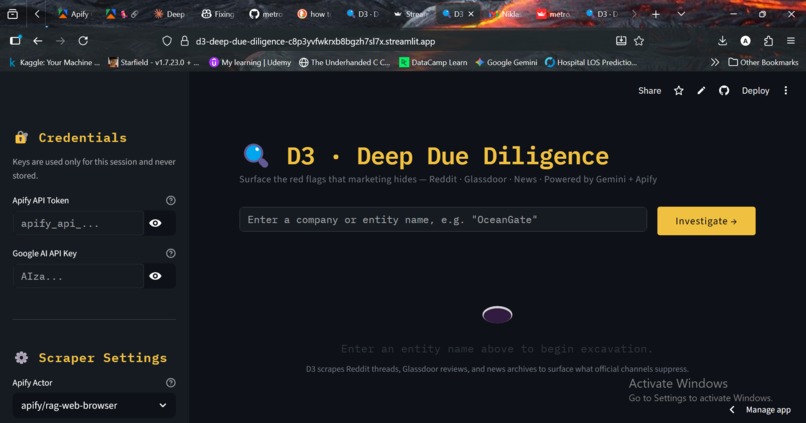
Task: Open a new browser tab with plus
Action: click(x=655, y=14)
